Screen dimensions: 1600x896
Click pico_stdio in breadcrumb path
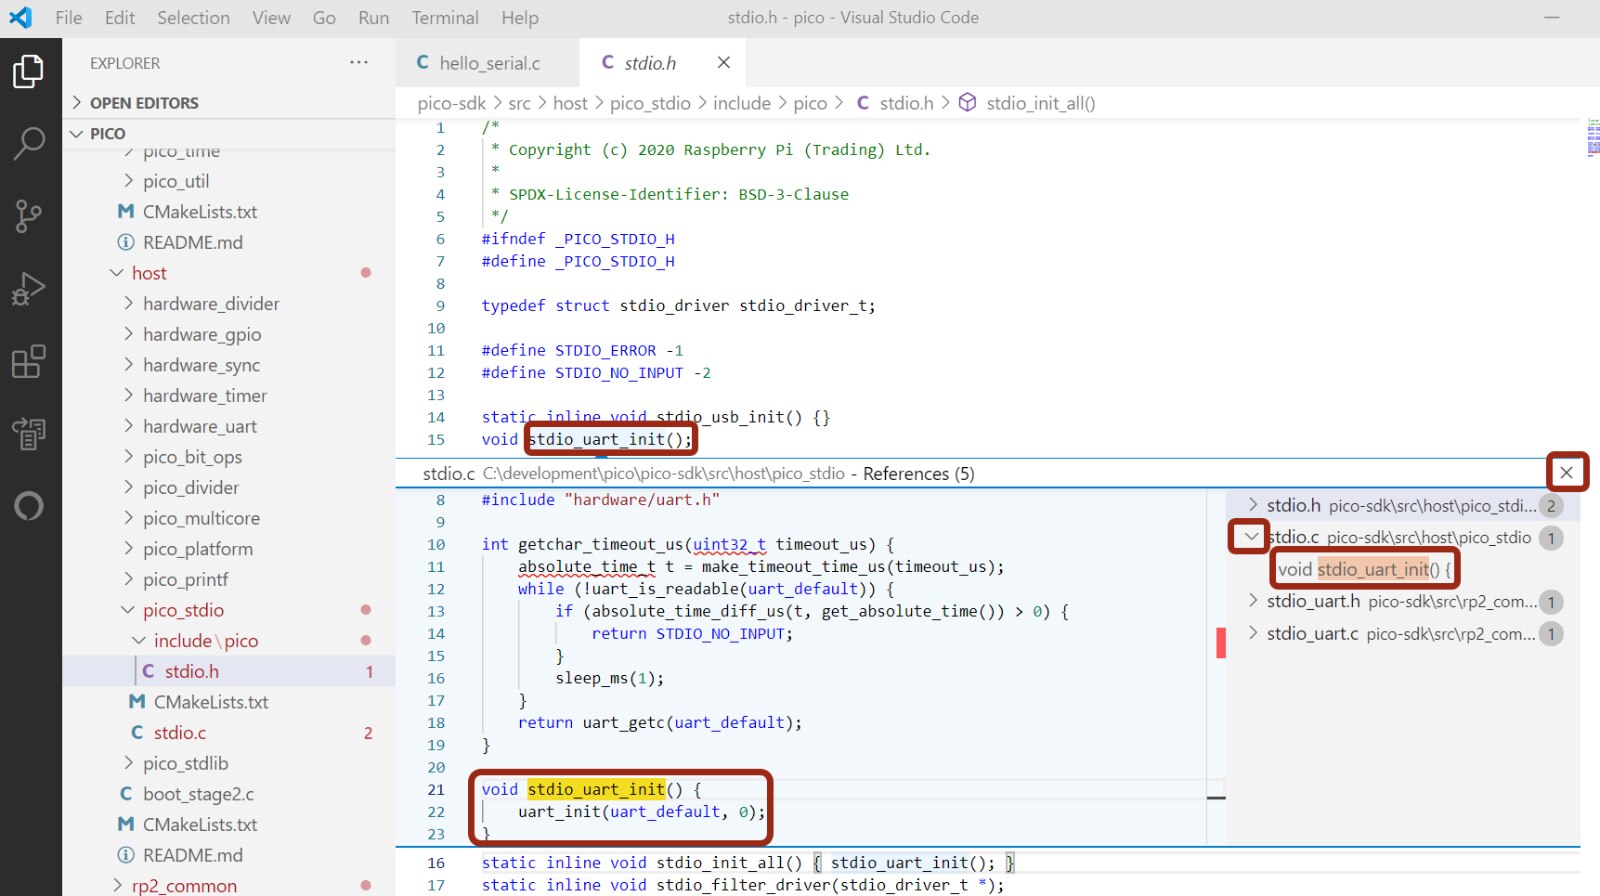point(650,103)
